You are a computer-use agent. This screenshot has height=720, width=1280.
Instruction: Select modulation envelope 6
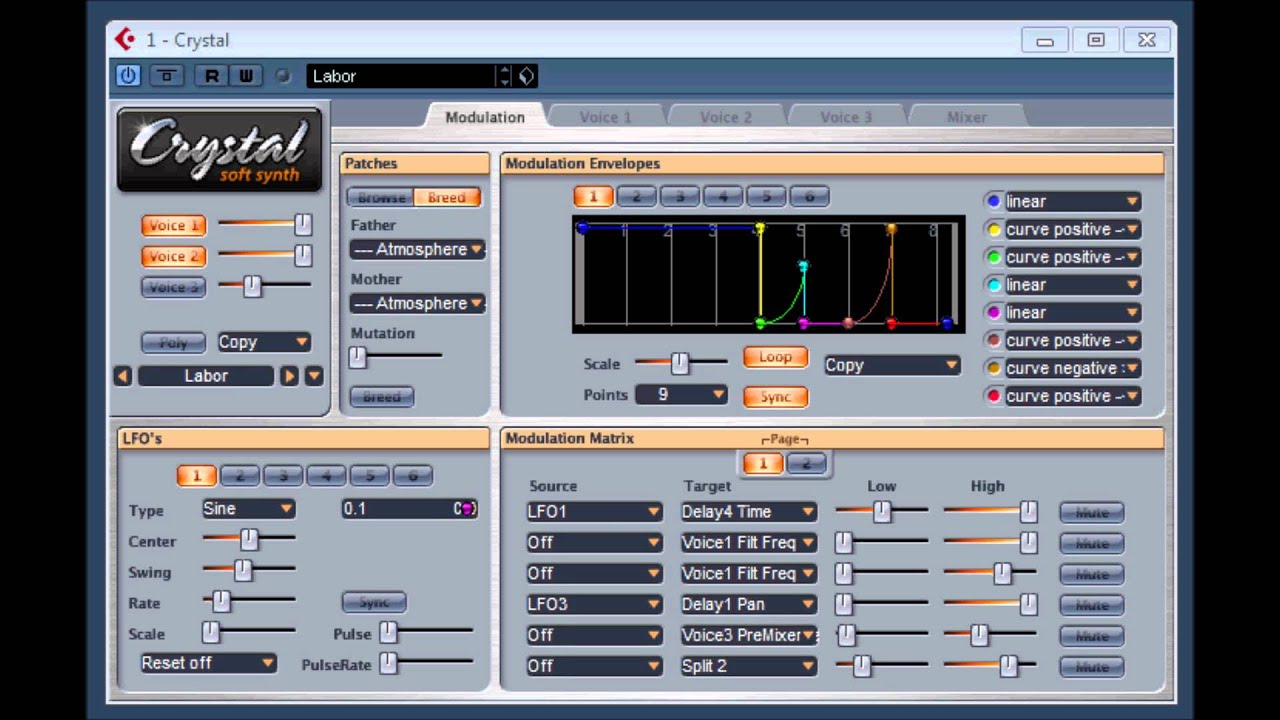pyautogui.click(x=809, y=196)
